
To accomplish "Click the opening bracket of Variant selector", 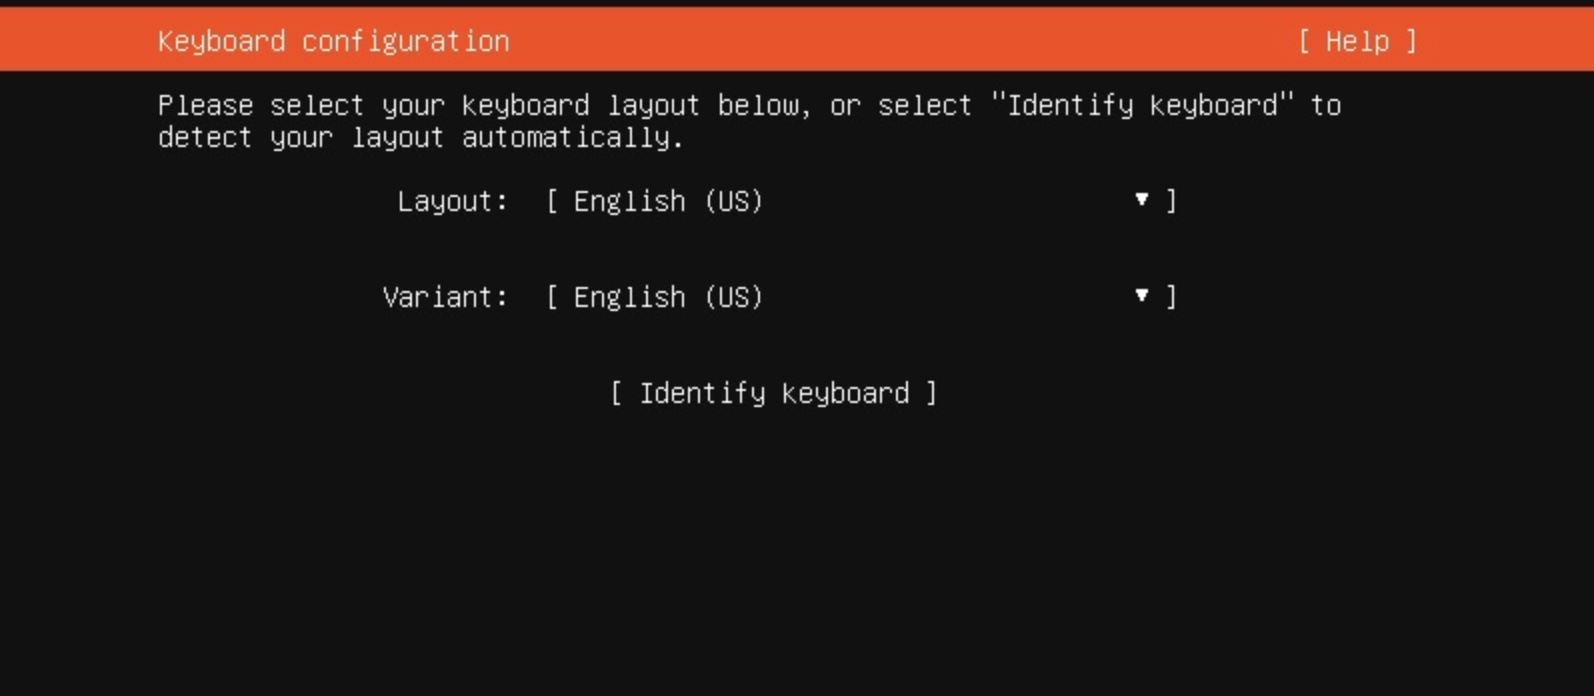I will click(552, 297).
